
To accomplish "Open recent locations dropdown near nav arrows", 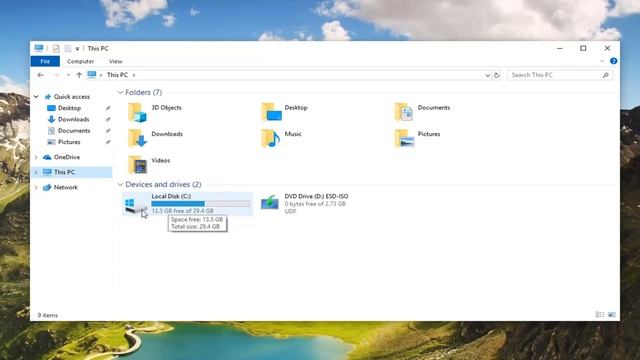I will pos(68,75).
